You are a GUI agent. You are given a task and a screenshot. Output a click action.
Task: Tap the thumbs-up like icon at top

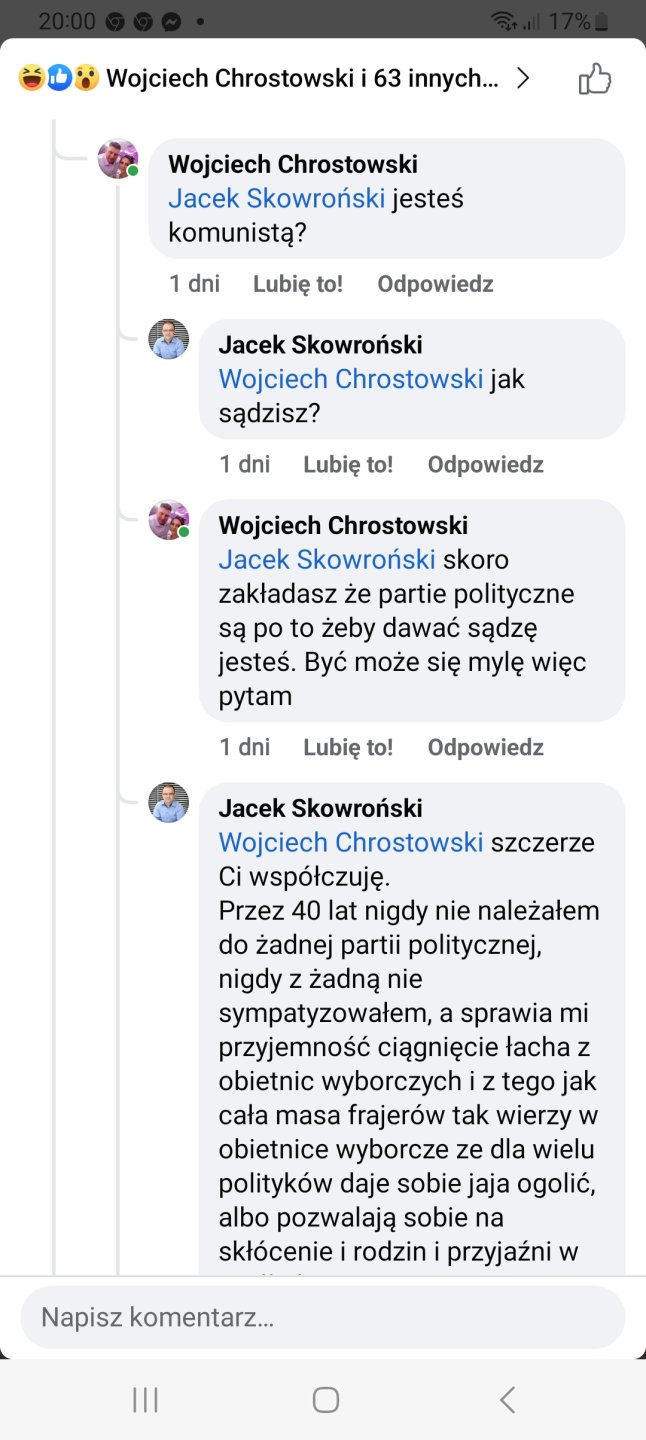(x=595, y=79)
